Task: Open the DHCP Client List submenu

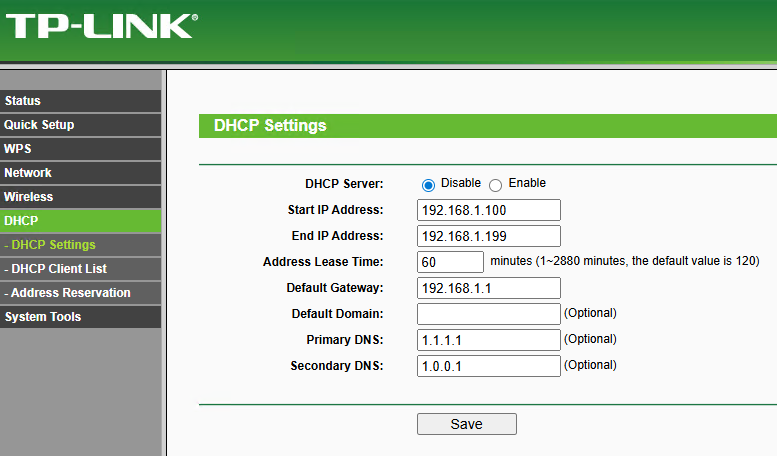Action: point(80,269)
